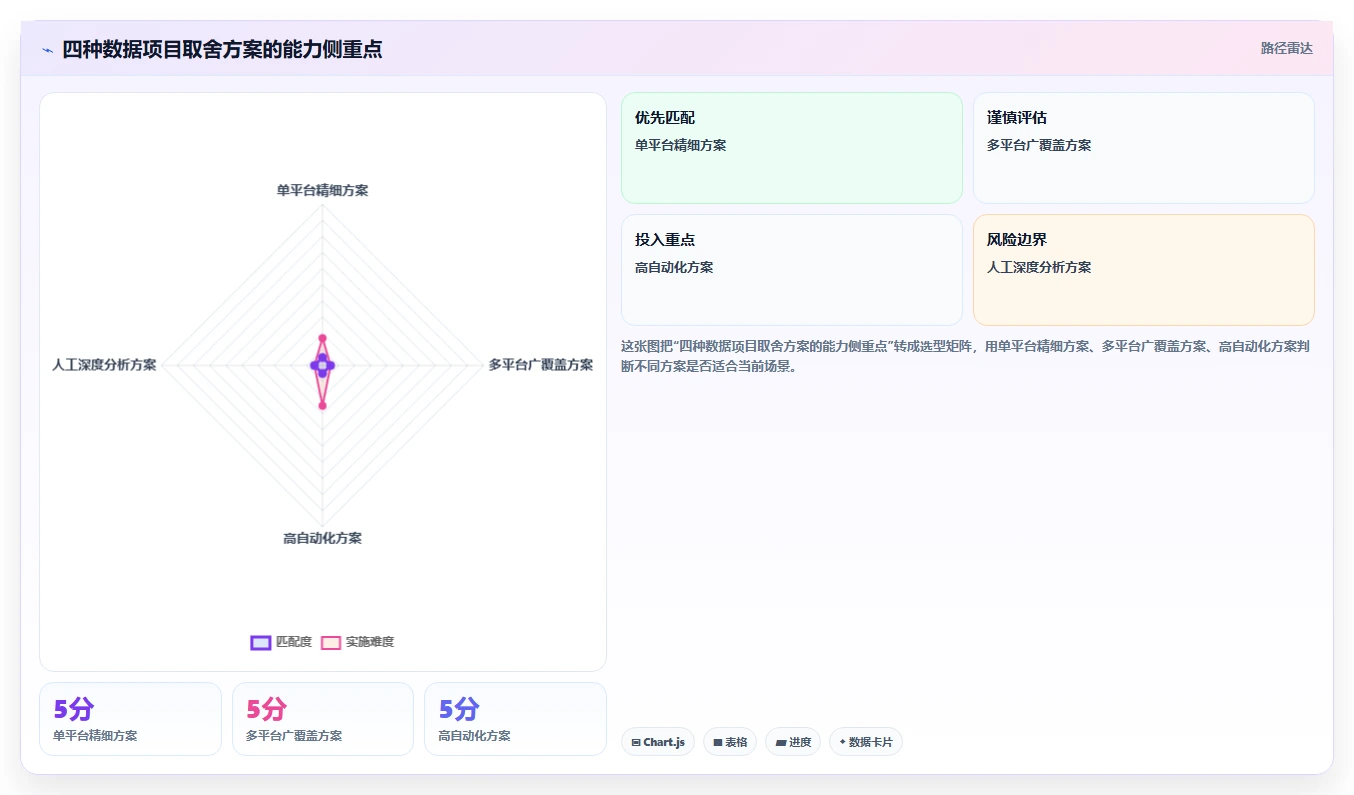Screen dimensions: 1354x795
Task: Click 高自动化方案 caption under blue score
Action: click(x=474, y=736)
